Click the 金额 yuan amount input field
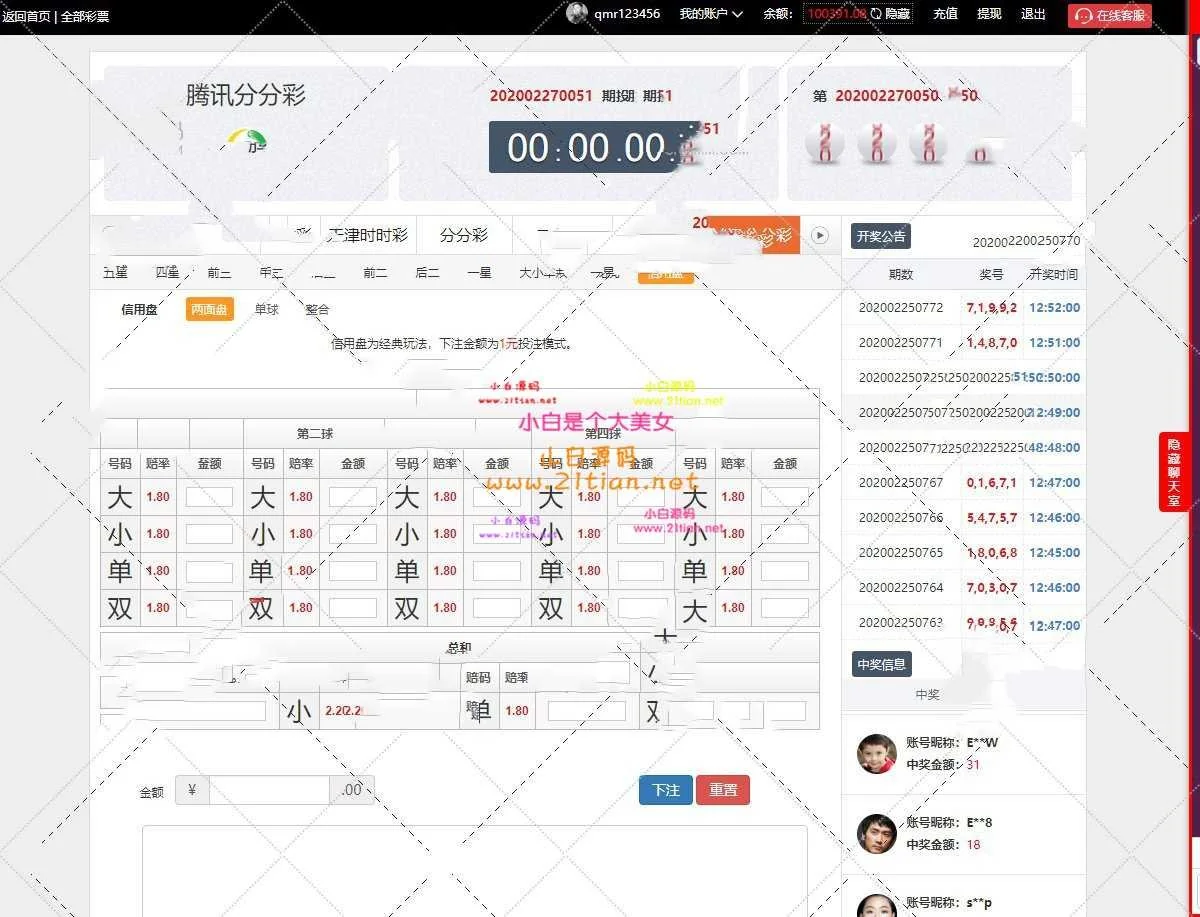The height and width of the screenshot is (917, 1200). (269, 790)
